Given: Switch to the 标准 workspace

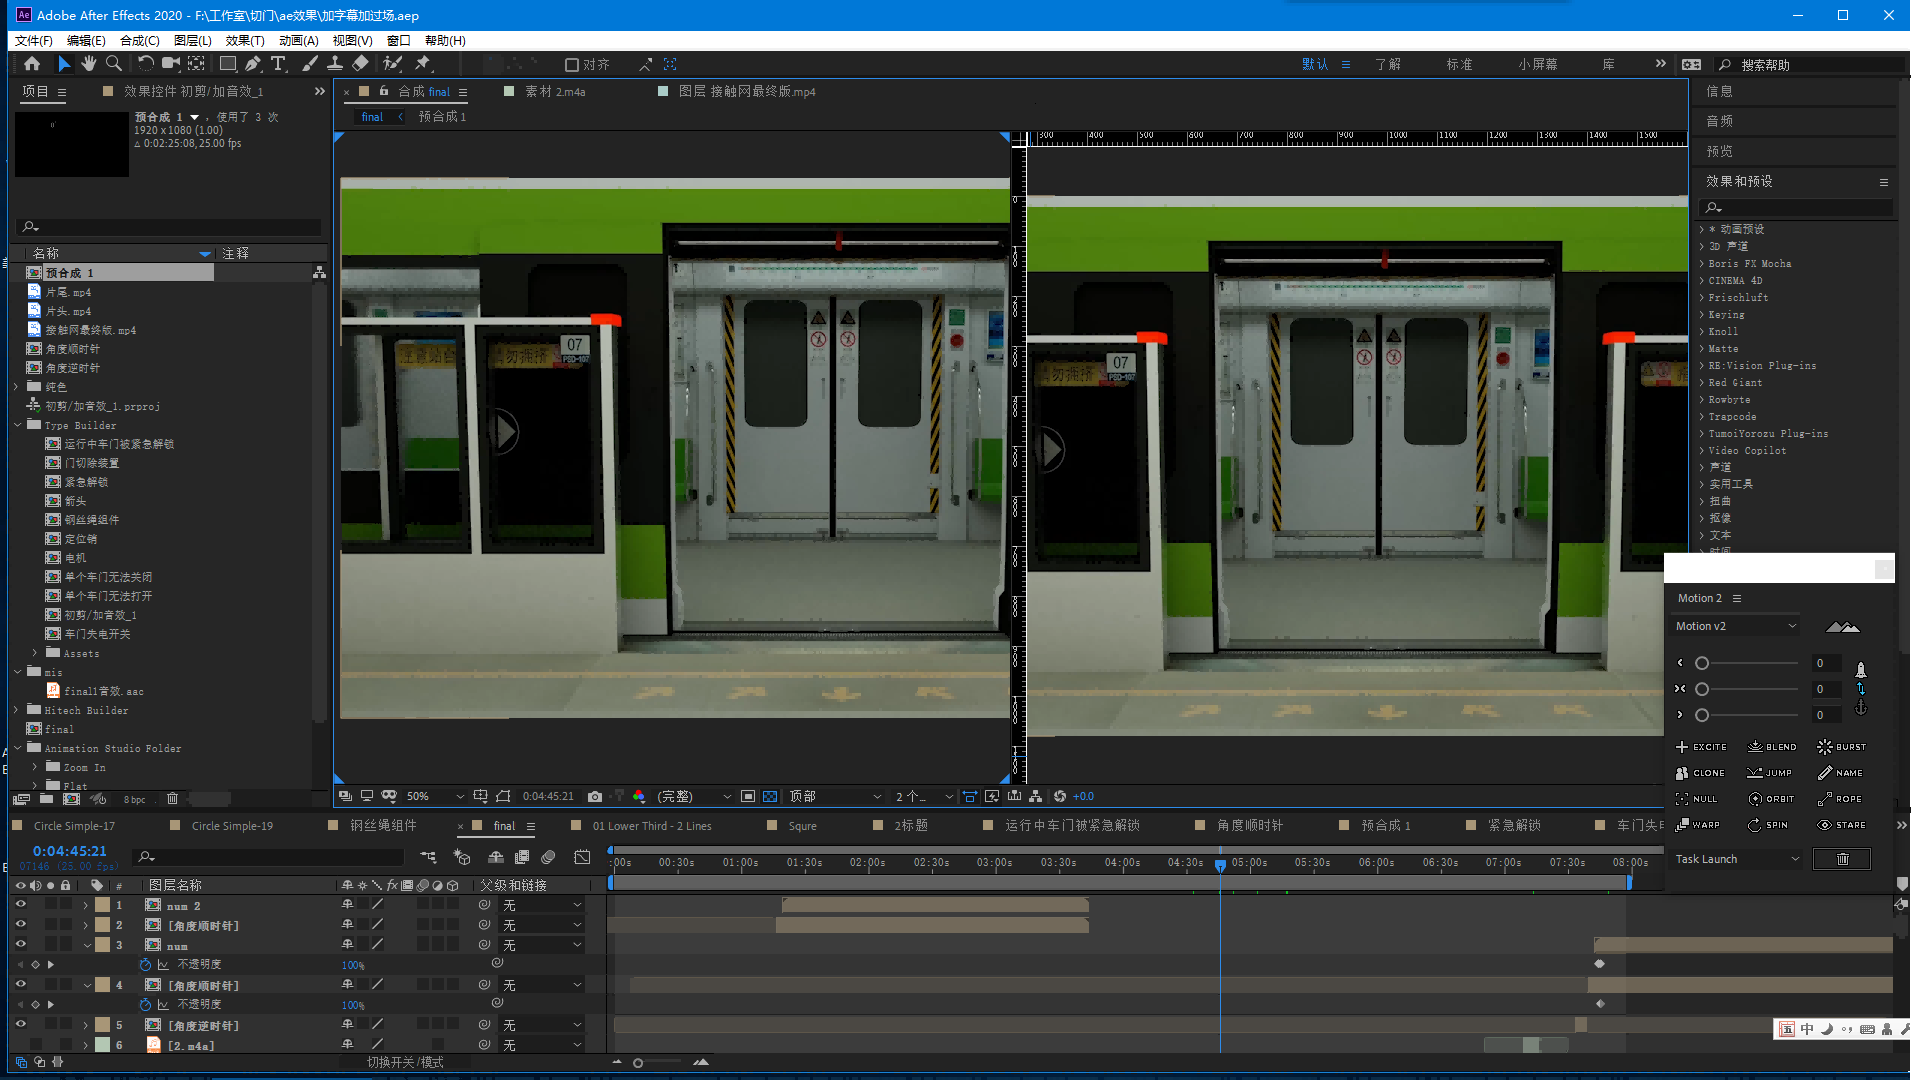Looking at the screenshot, I should pos(1459,65).
